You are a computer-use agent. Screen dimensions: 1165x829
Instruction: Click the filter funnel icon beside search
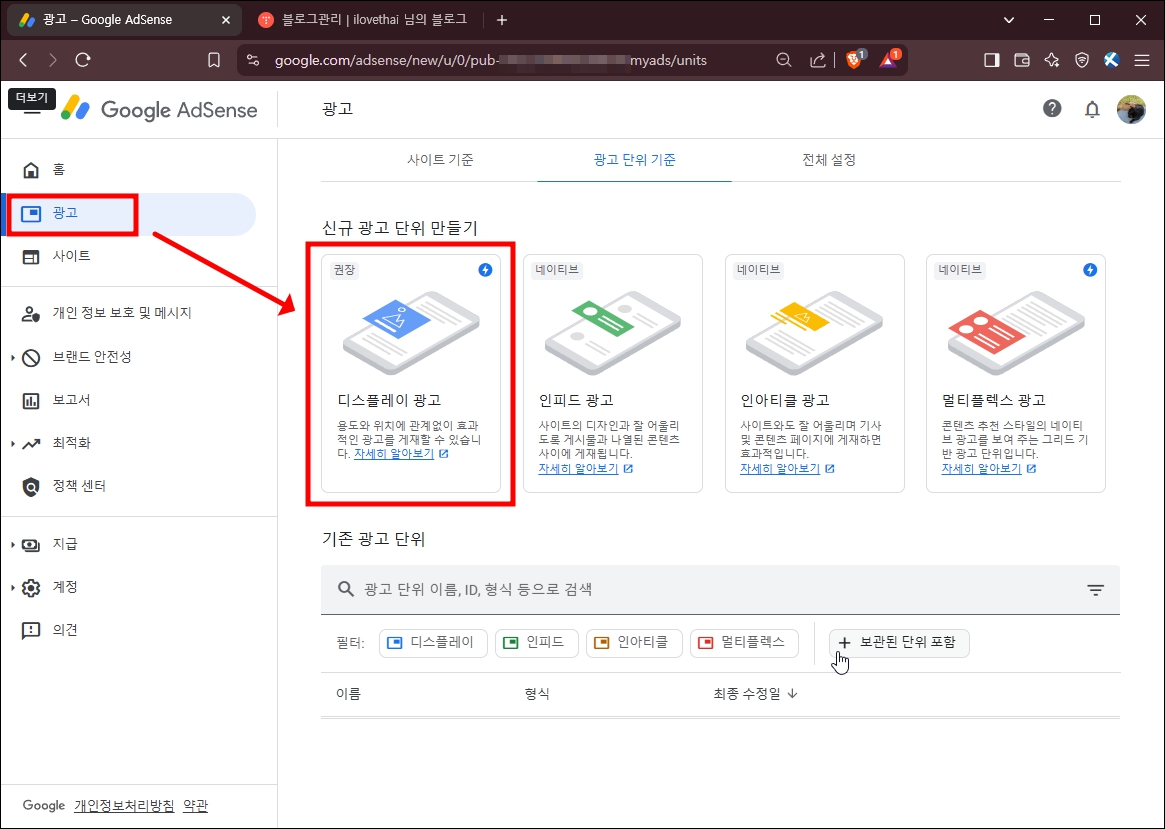tap(1095, 590)
